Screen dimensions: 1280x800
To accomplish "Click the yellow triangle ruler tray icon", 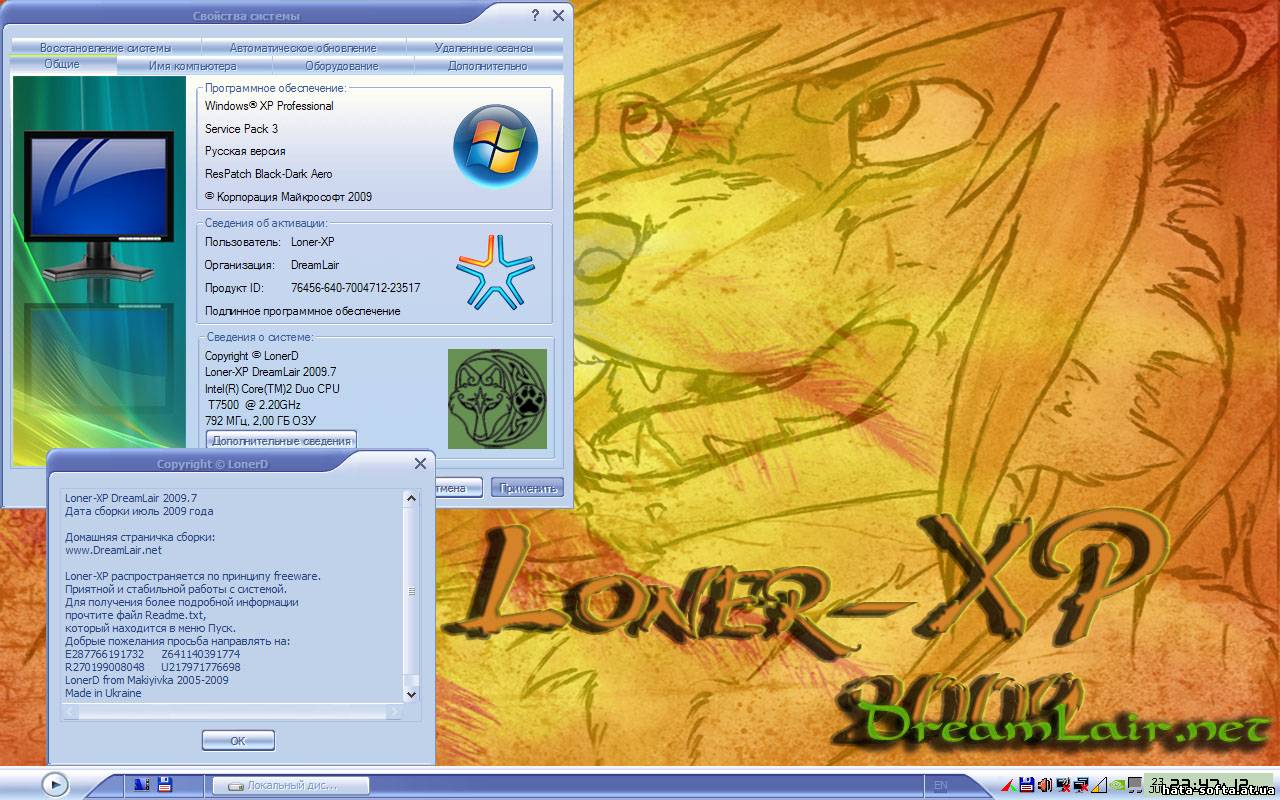I will [1099, 785].
